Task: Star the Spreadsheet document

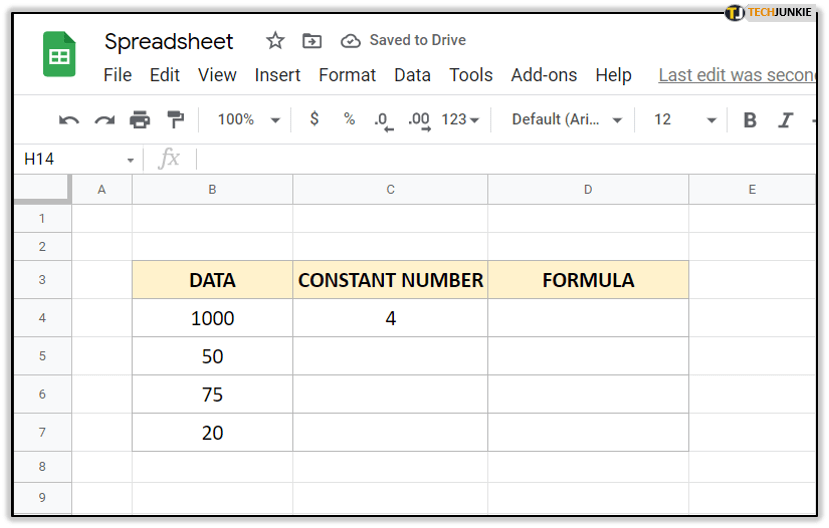Action: point(275,41)
